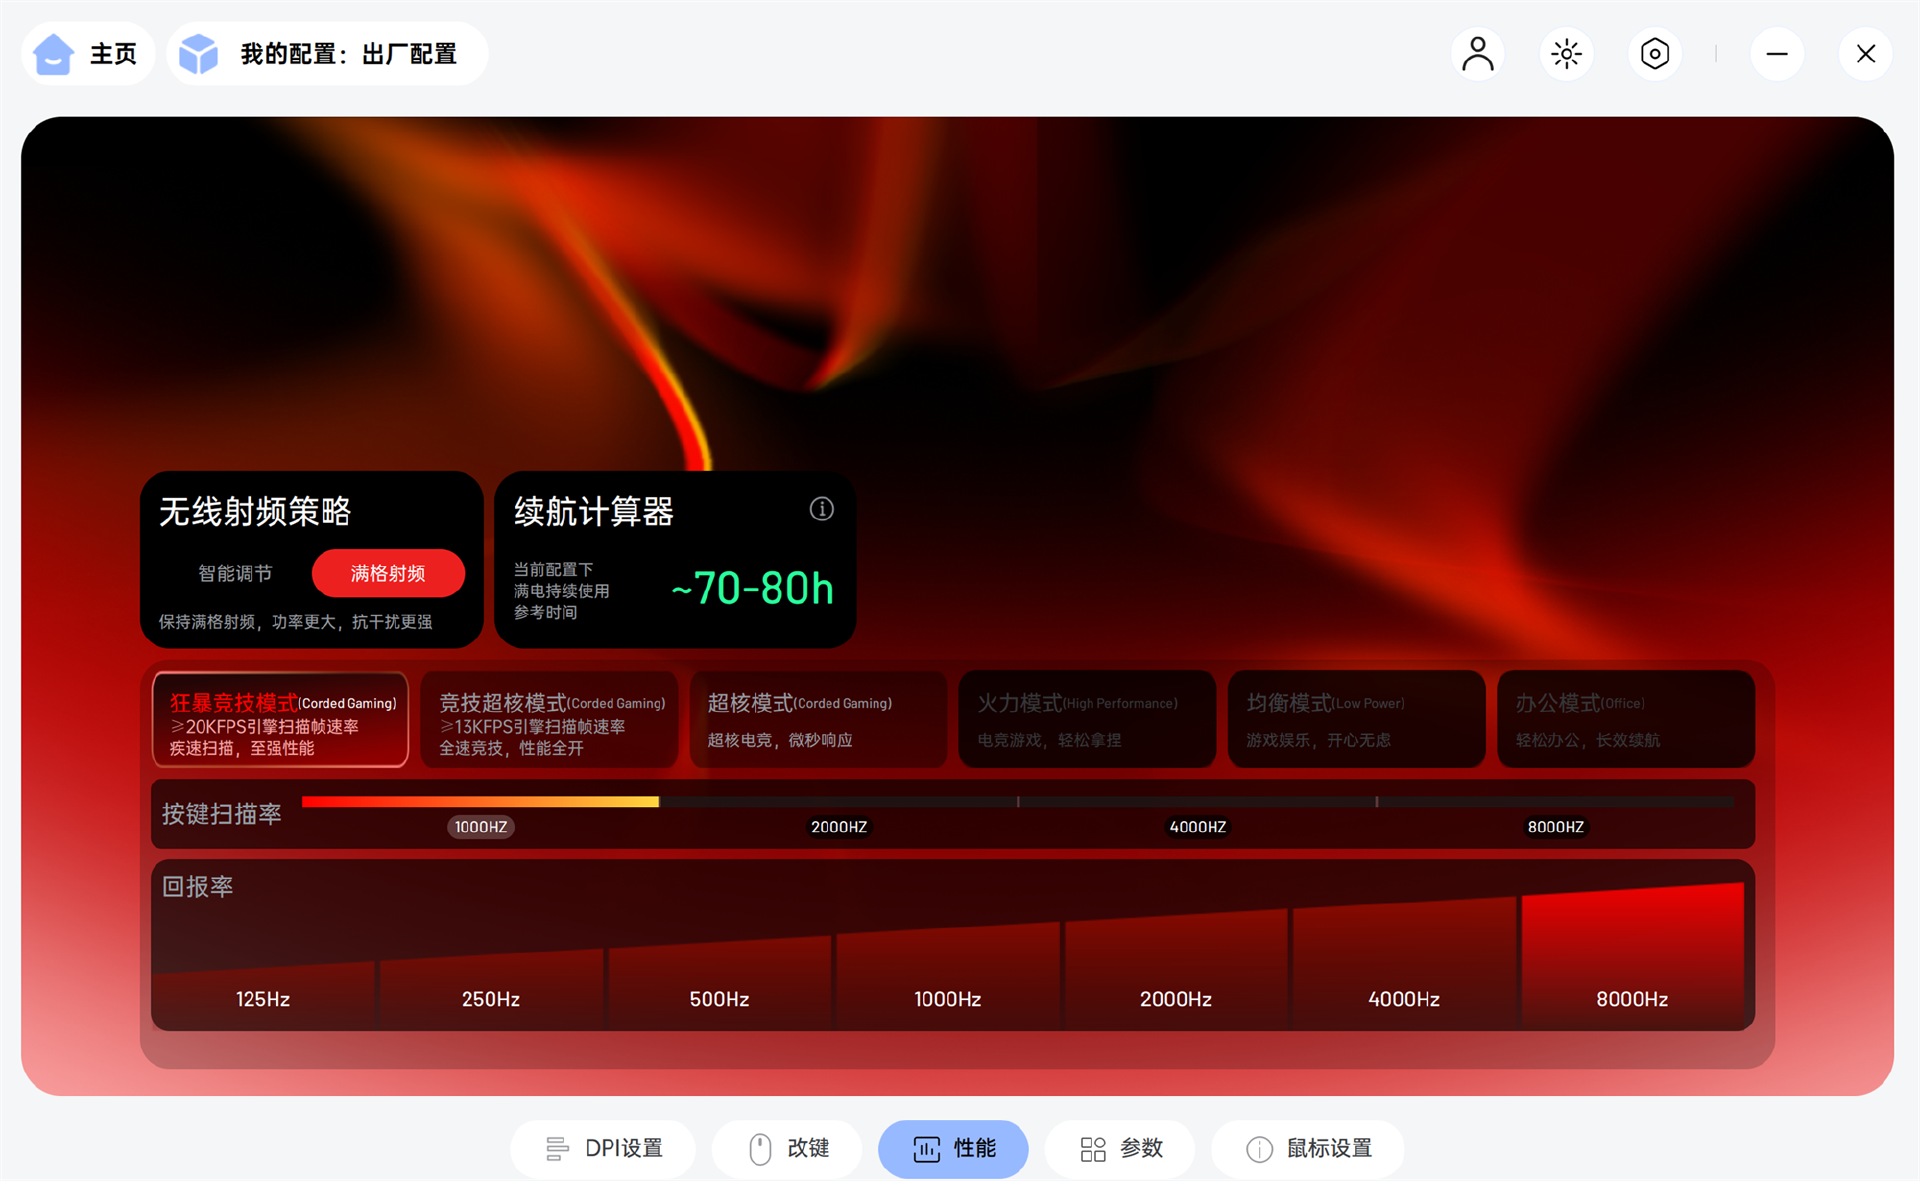1920x1181 pixels.
Task: Open the hexagon settings icon
Action: (x=1655, y=54)
